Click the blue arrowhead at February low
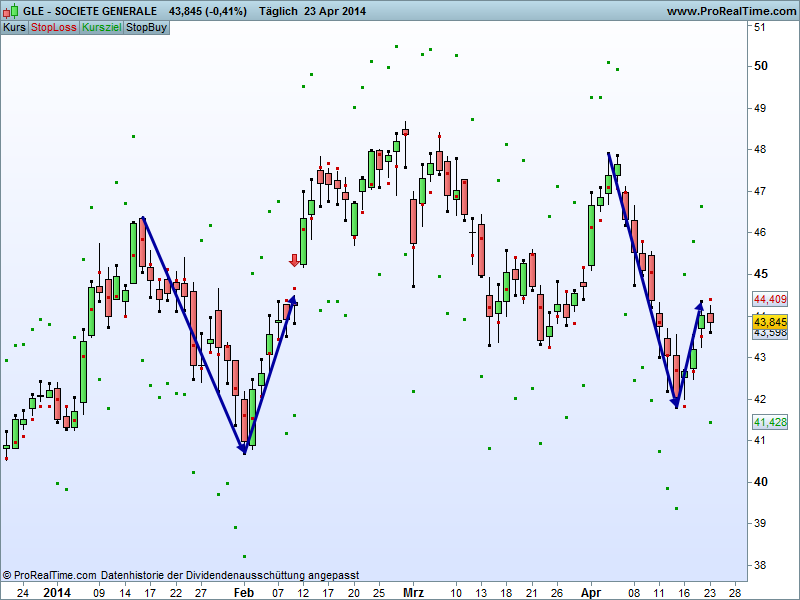 point(243,449)
